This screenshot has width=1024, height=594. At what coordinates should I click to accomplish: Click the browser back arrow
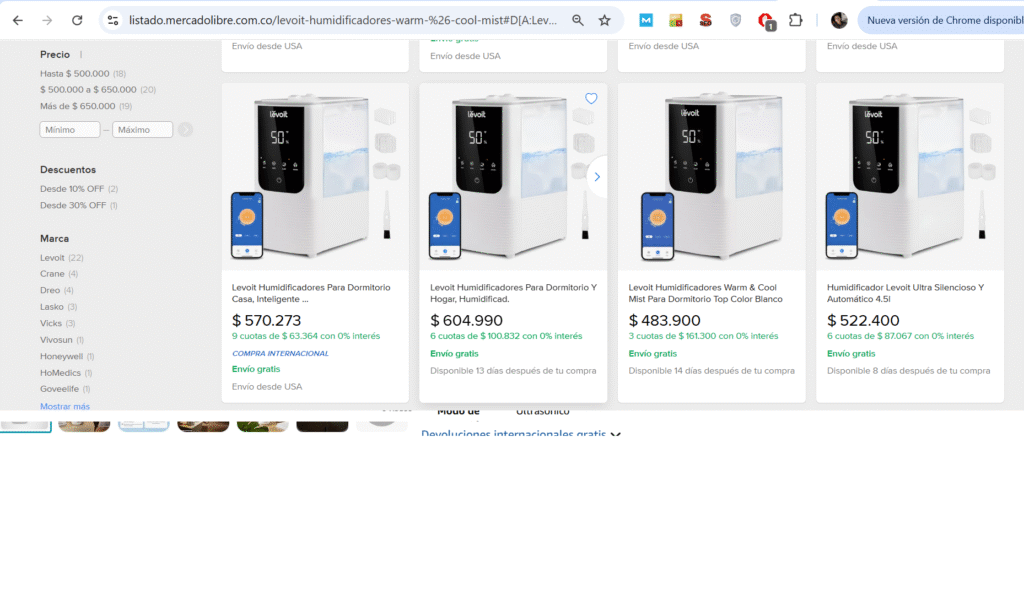click(x=18, y=20)
